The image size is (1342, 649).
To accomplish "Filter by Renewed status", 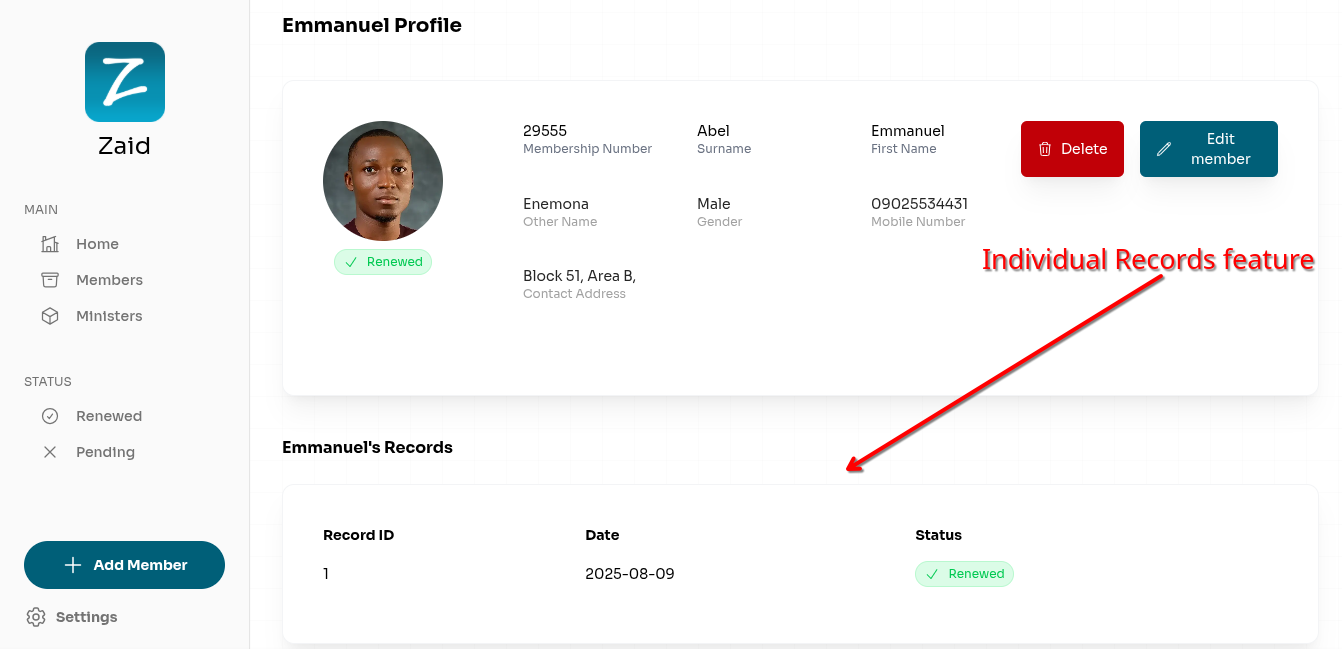I will (x=109, y=416).
